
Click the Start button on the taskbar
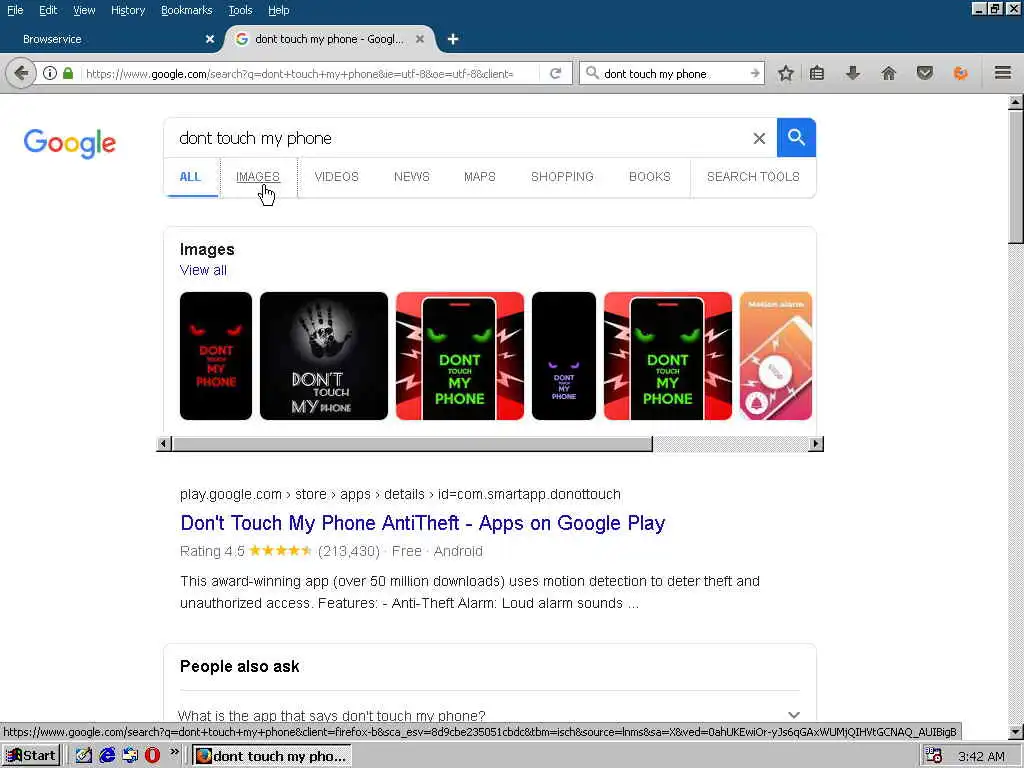click(31, 756)
